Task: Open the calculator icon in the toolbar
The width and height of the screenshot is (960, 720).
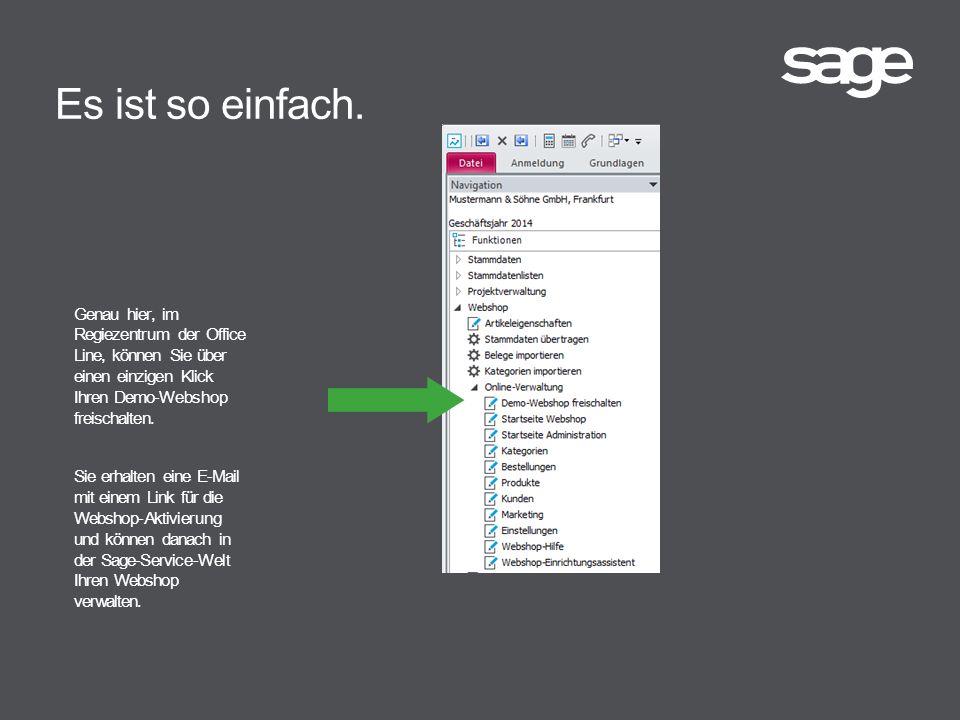Action: tap(549, 141)
